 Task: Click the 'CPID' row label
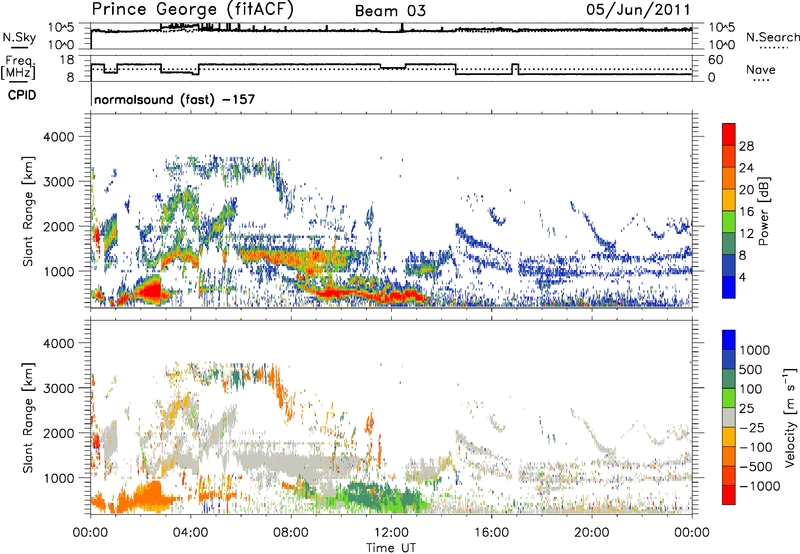pyautogui.click(x=22, y=95)
